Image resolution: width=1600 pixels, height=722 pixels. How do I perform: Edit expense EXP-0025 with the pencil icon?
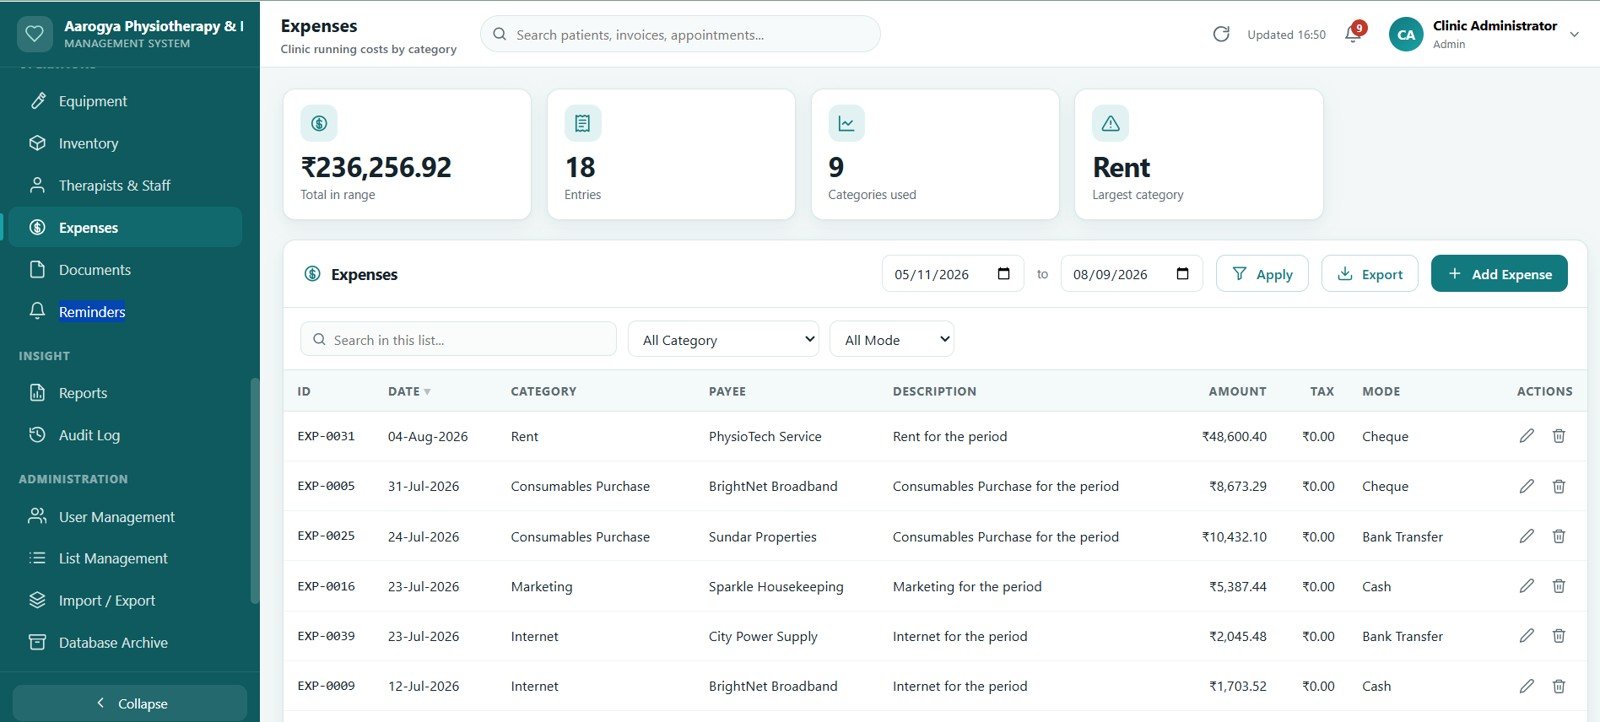point(1527,536)
